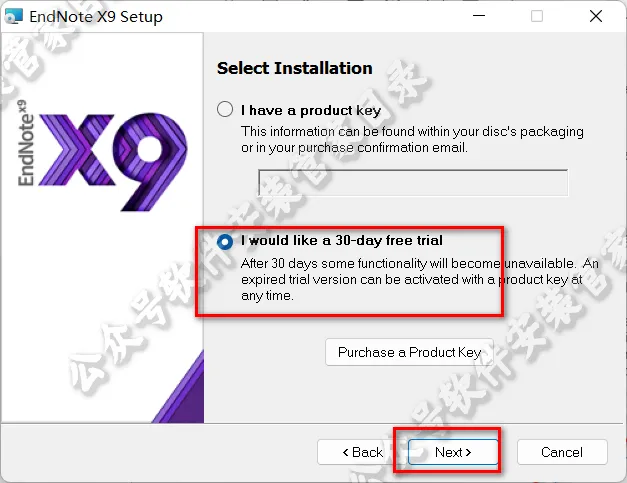
Task: Minimize the EndNote X9 Setup window
Action: click(x=479, y=16)
